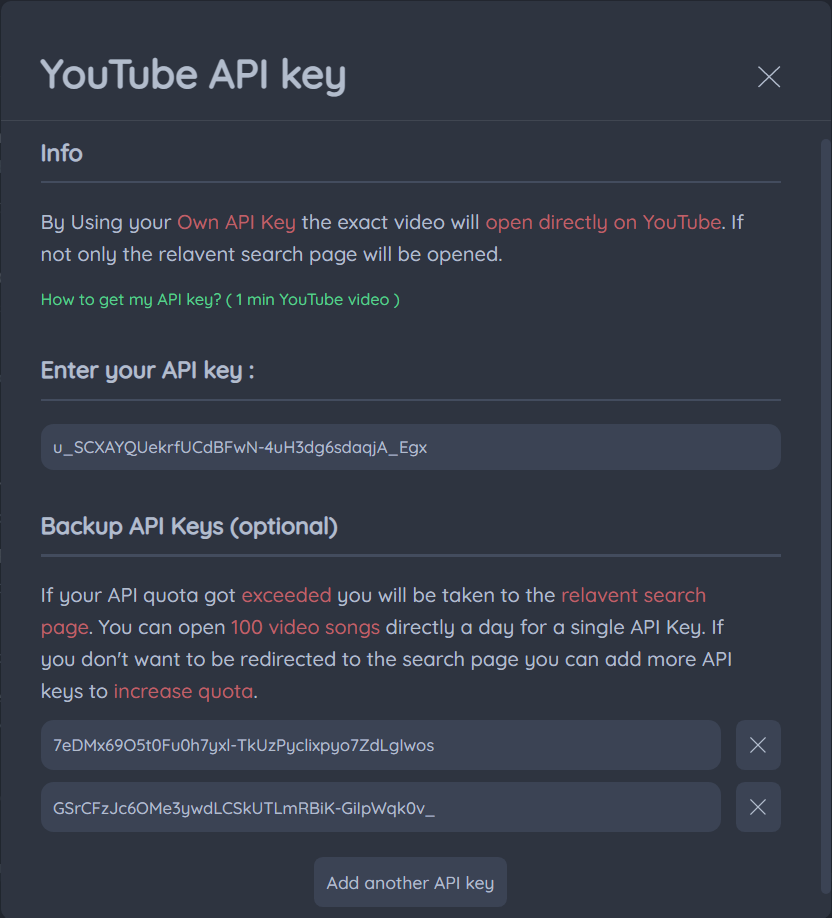Click 'open directly on YouTube' red text
This screenshot has height=918, width=832.
point(603,222)
